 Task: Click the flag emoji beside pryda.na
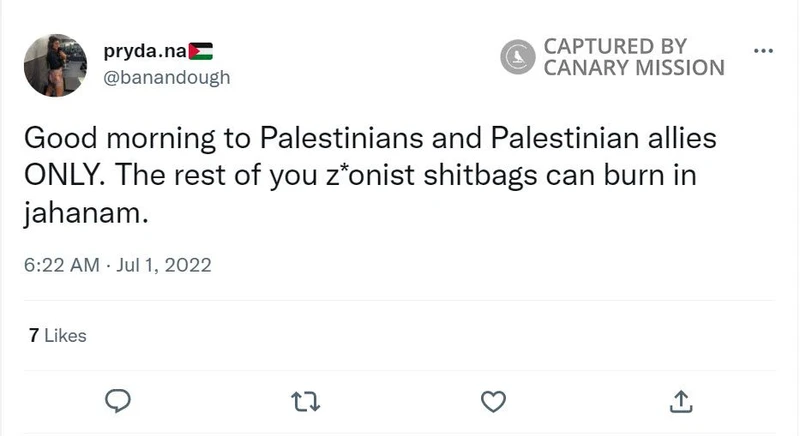coord(200,51)
